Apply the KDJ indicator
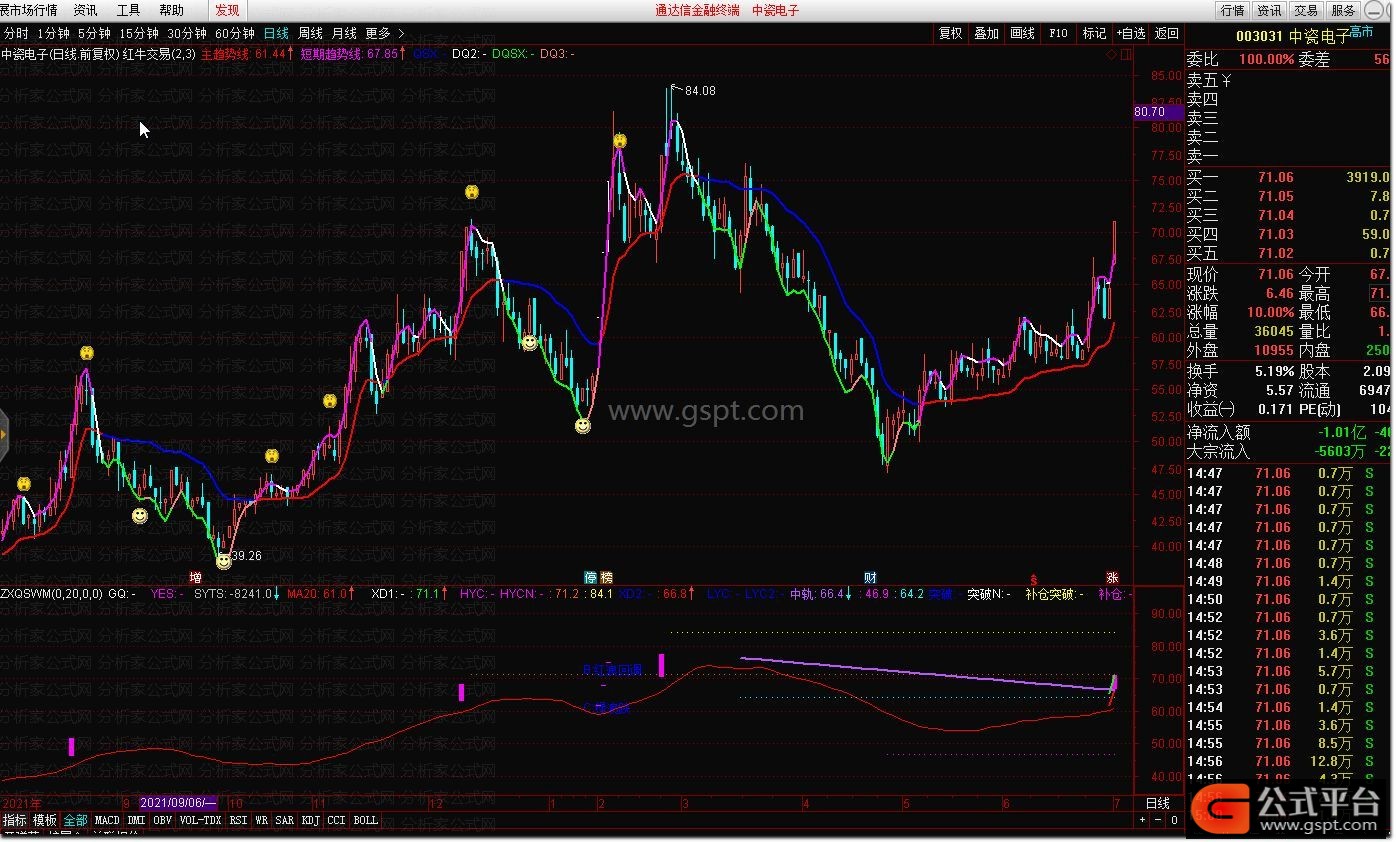 311,820
